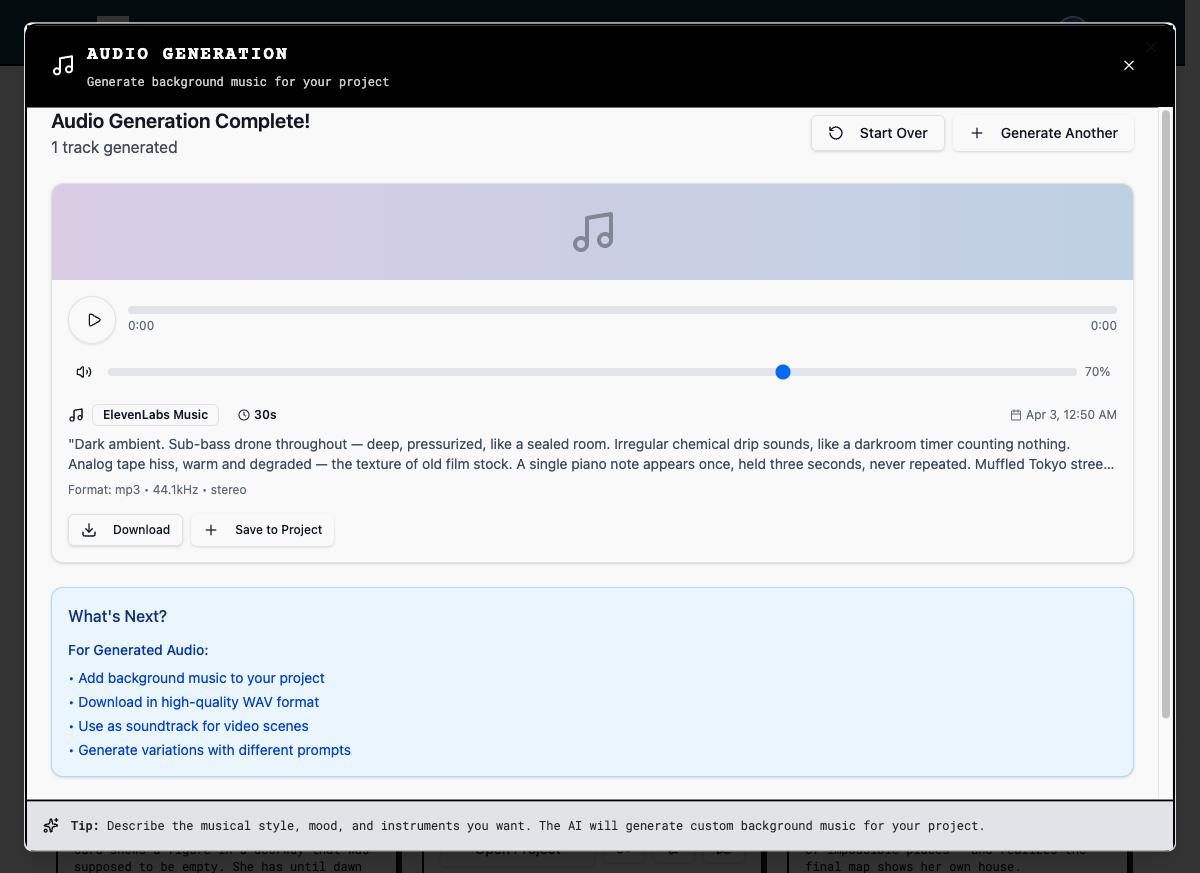
Task: Close the Audio Generation dialog
Action: 1128,66
